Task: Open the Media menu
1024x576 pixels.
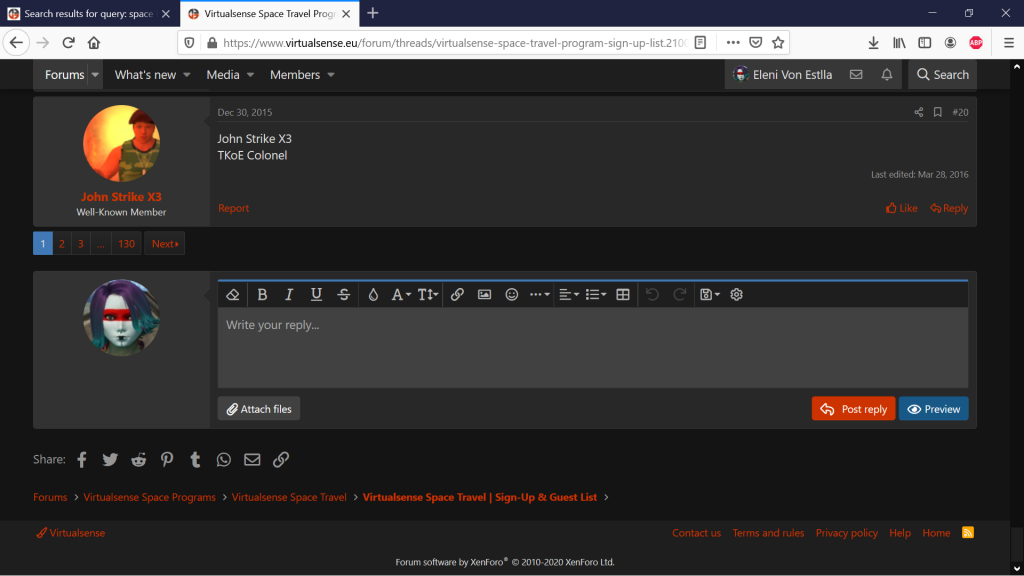Action: (230, 74)
